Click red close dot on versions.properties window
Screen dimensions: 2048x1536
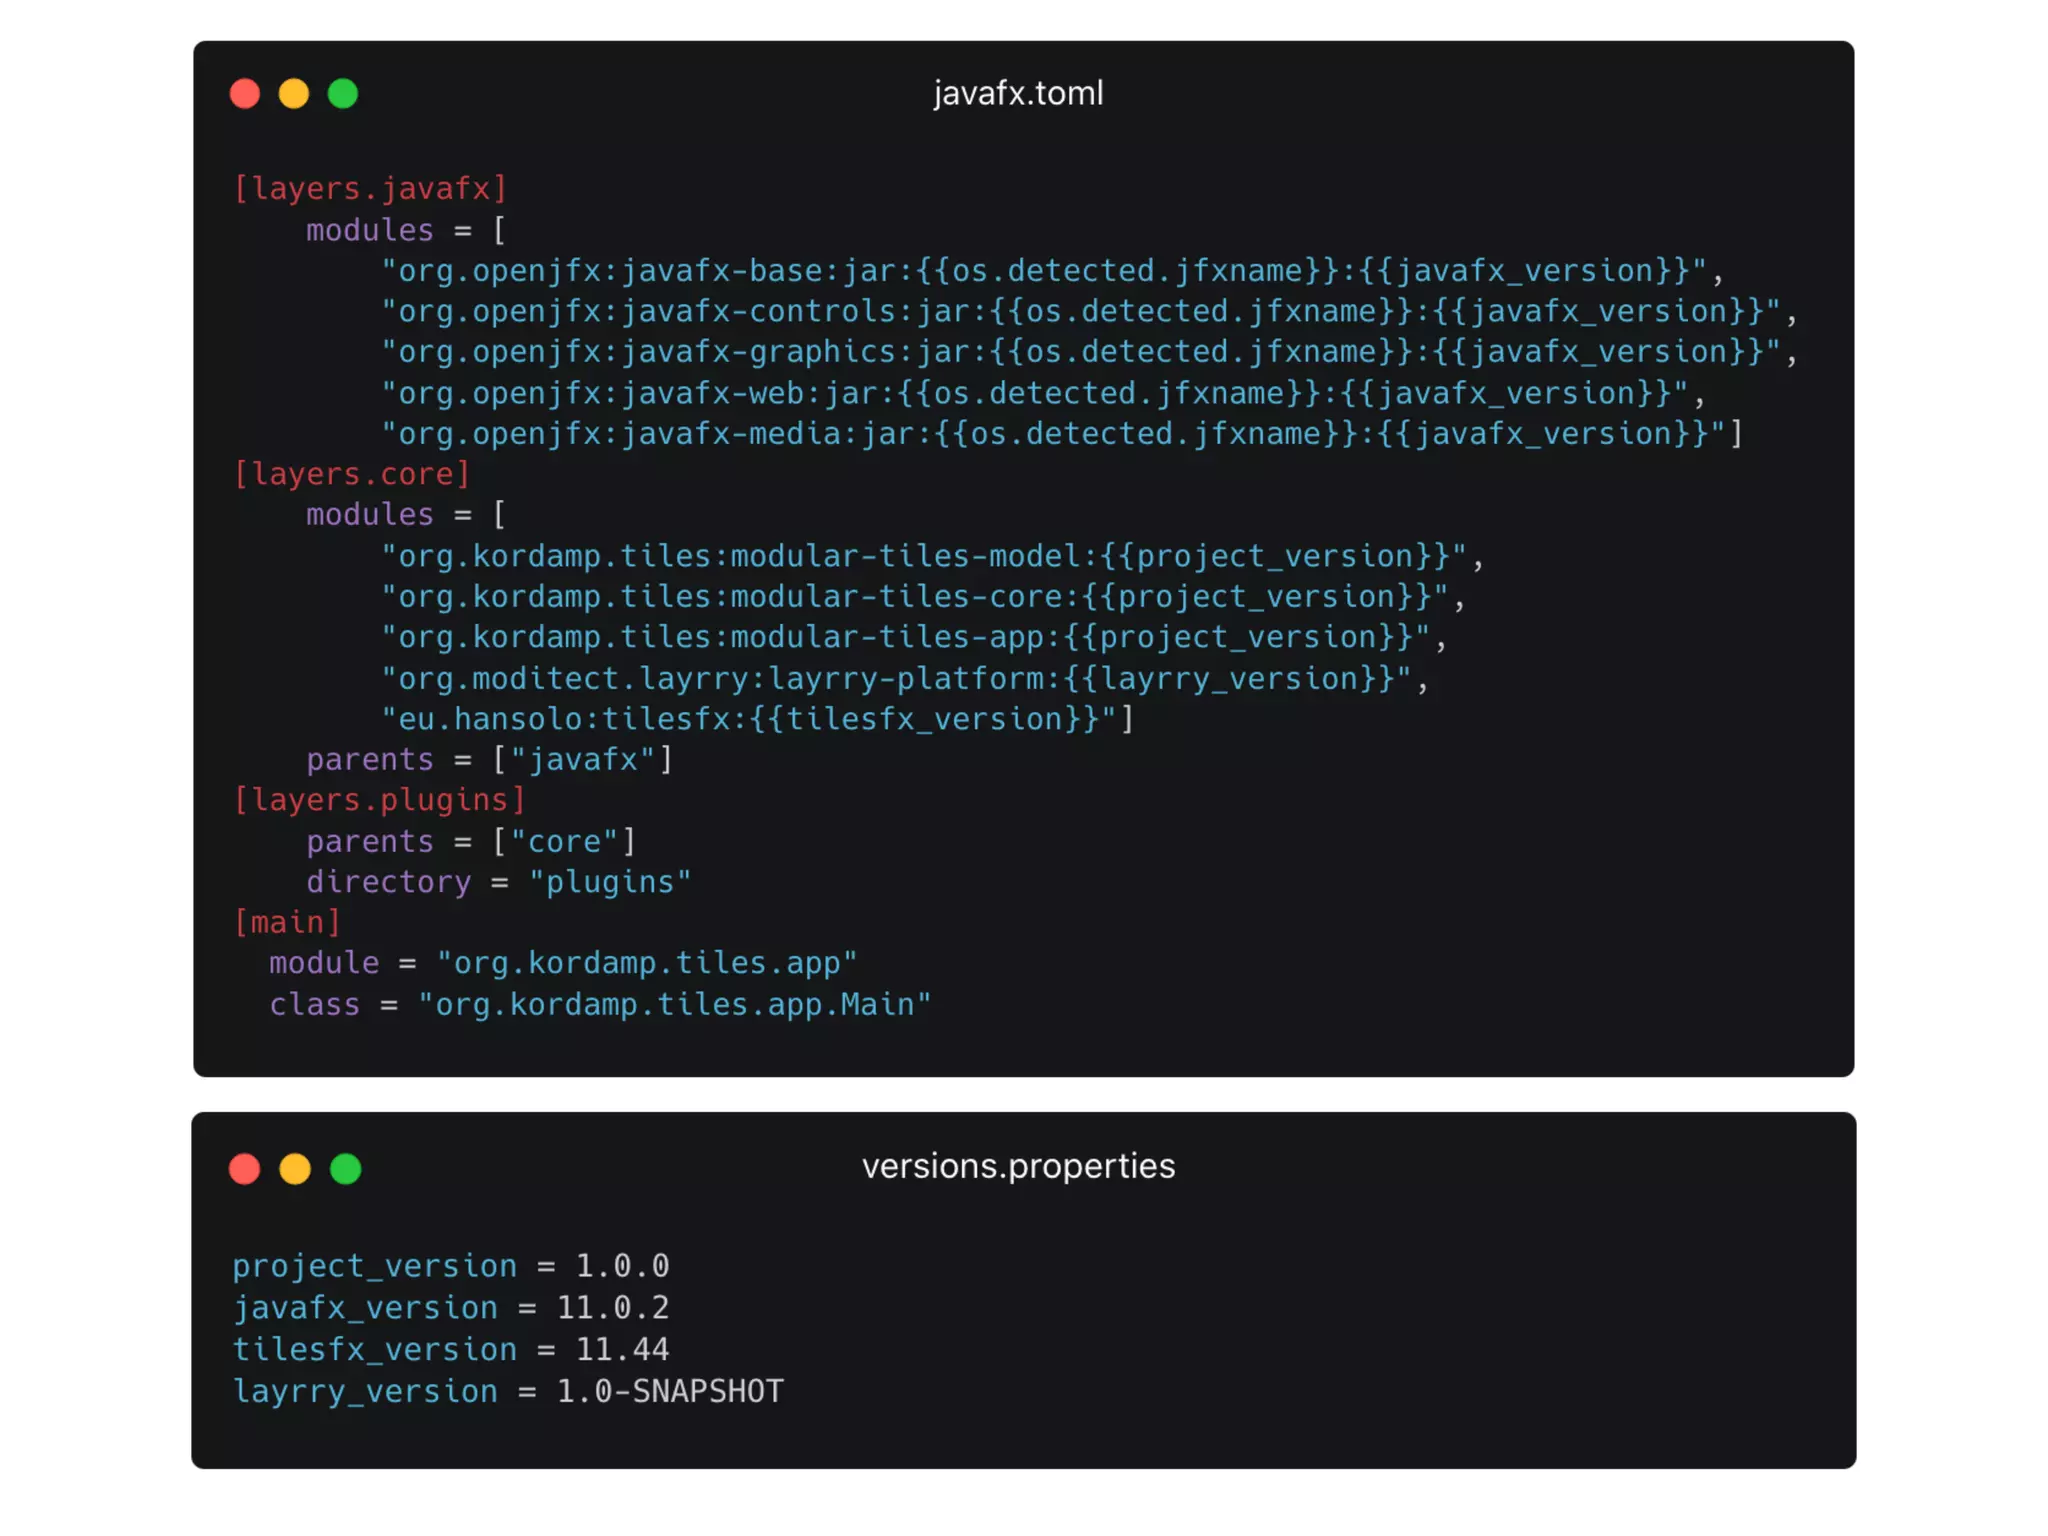pos(245,1169)
